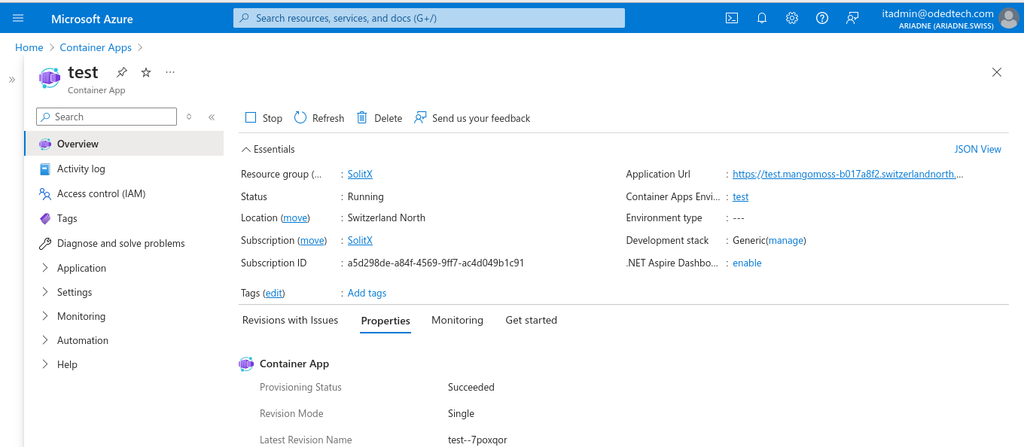Select the Switzerland North location value
1024x447 pixels.
pyautogui.click(x=387, y=218)
